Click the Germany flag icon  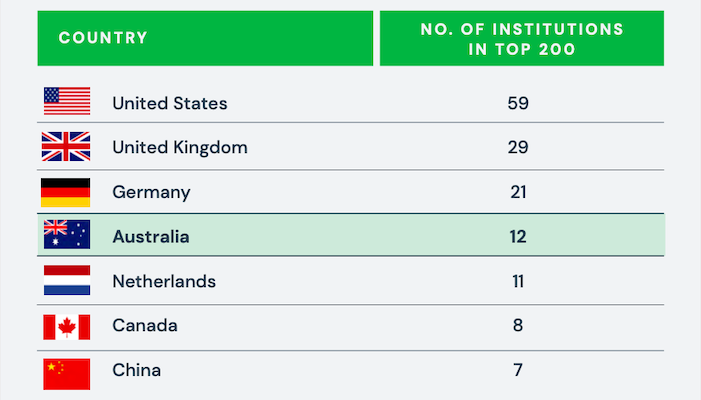click(x=66, y=192)
